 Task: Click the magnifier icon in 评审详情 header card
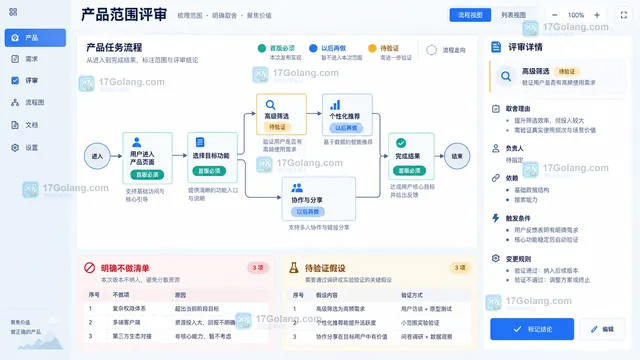506,76
